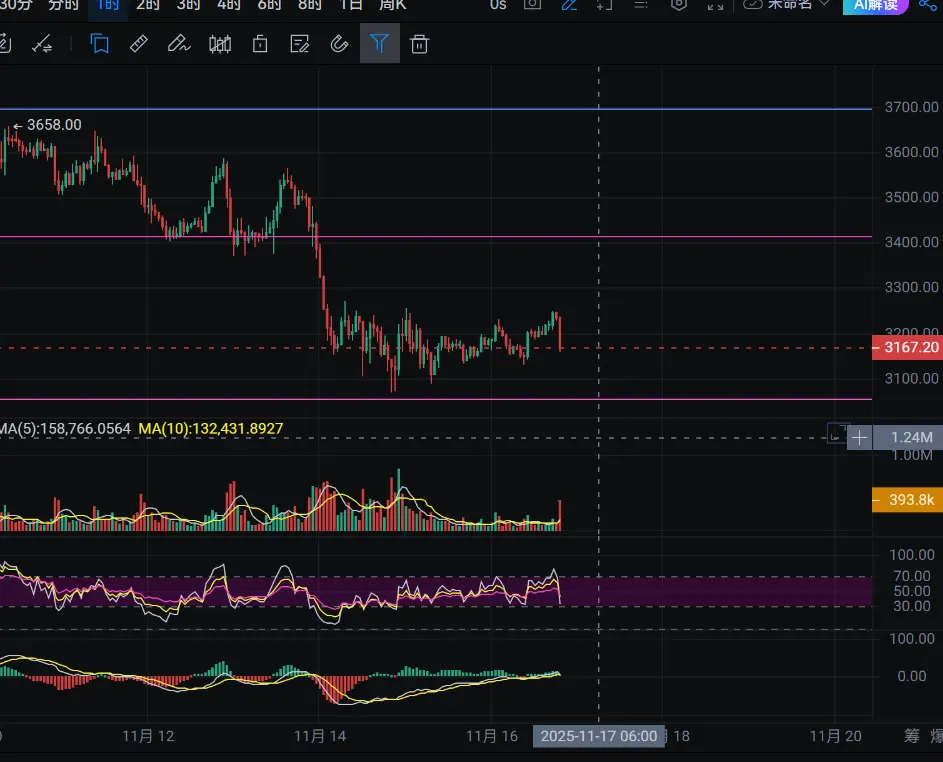Toggle the blue pen drawing mode icon
Image resolution: width=943 pixels, height=762 pixels.
[x=569, y=5]
